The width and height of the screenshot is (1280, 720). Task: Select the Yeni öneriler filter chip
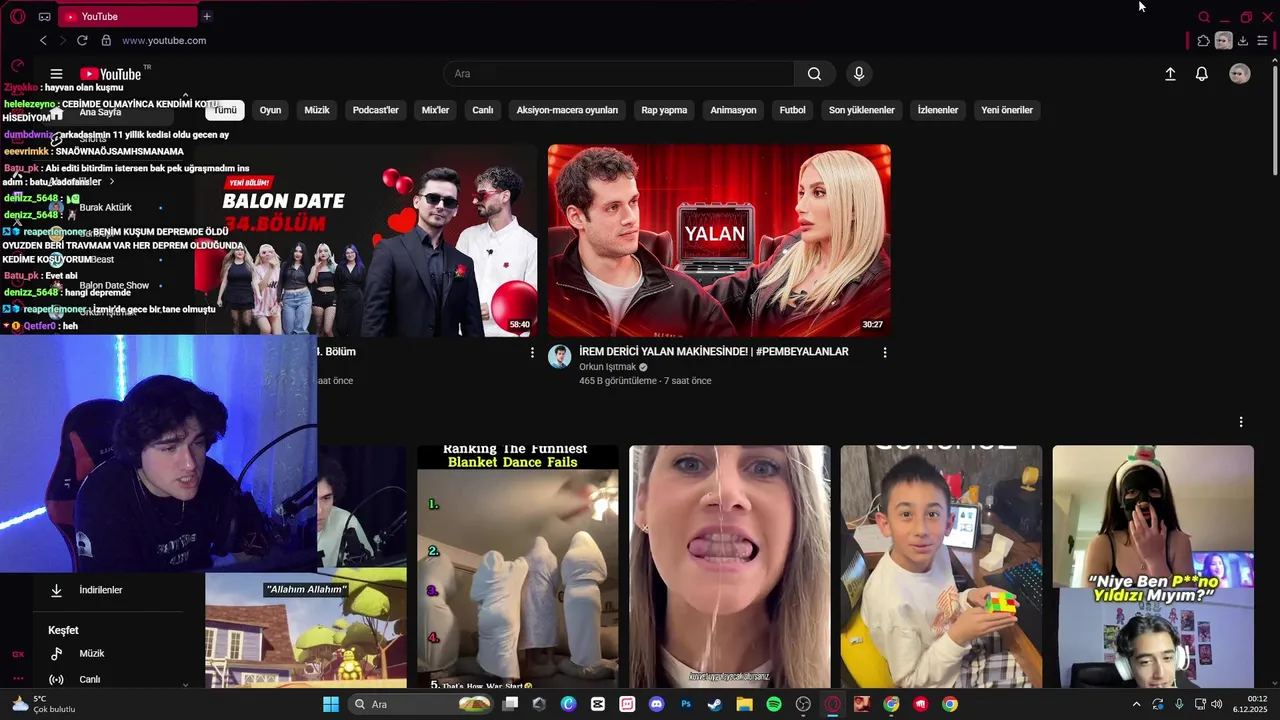click(1007, 110)
